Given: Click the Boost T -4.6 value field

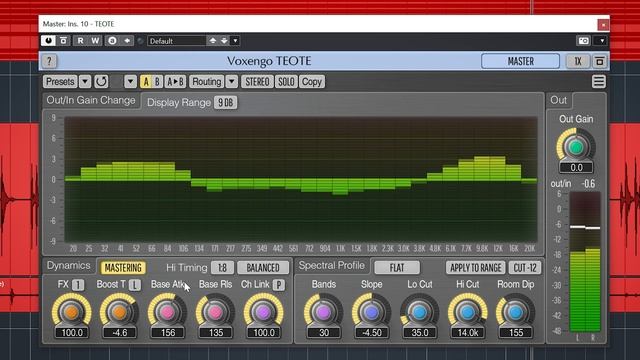Looking at the screenshot, I should pyautogui.click(x=120, y=333).
